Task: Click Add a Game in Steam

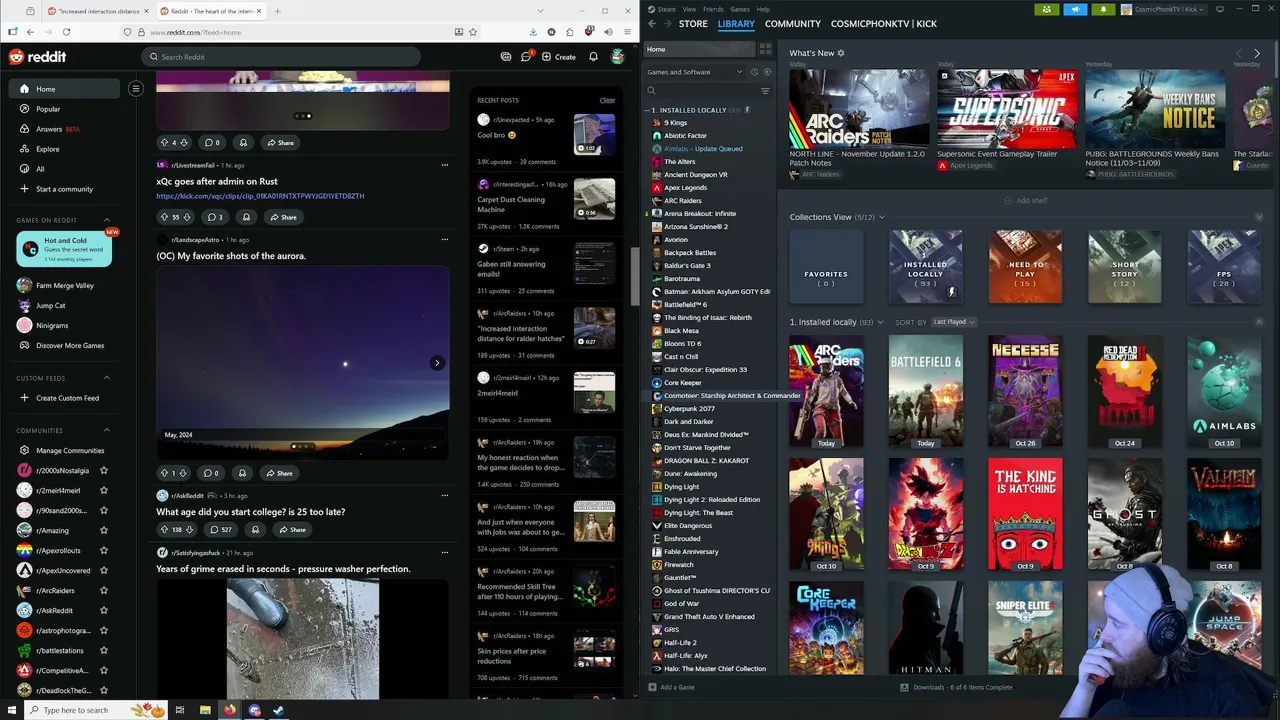Action: [x=671, y=688]
